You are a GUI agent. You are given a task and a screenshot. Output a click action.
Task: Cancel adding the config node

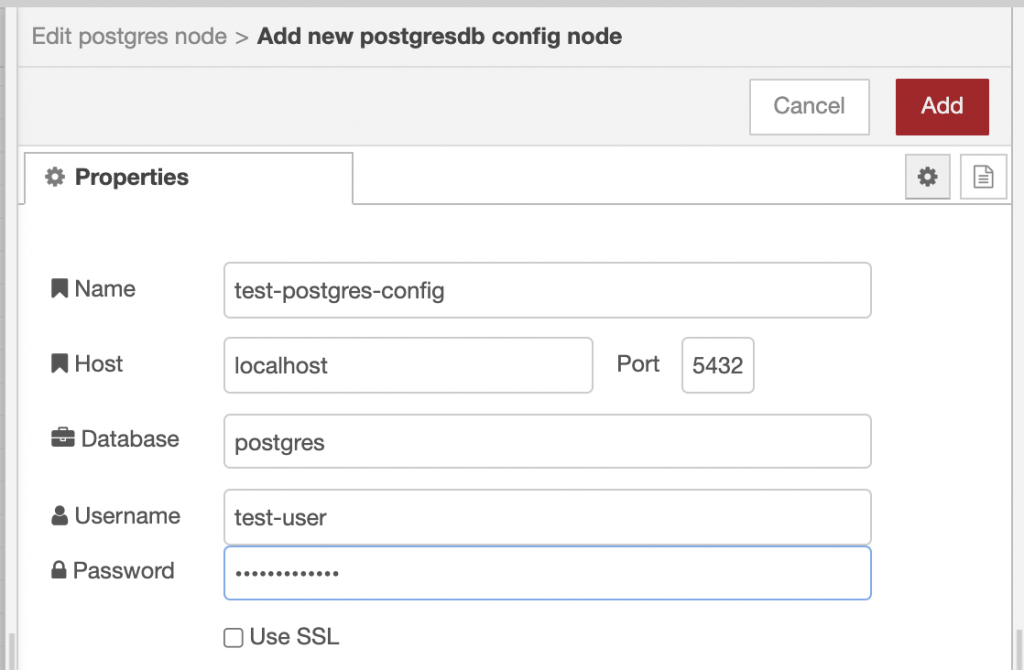(x=808, y=106)
